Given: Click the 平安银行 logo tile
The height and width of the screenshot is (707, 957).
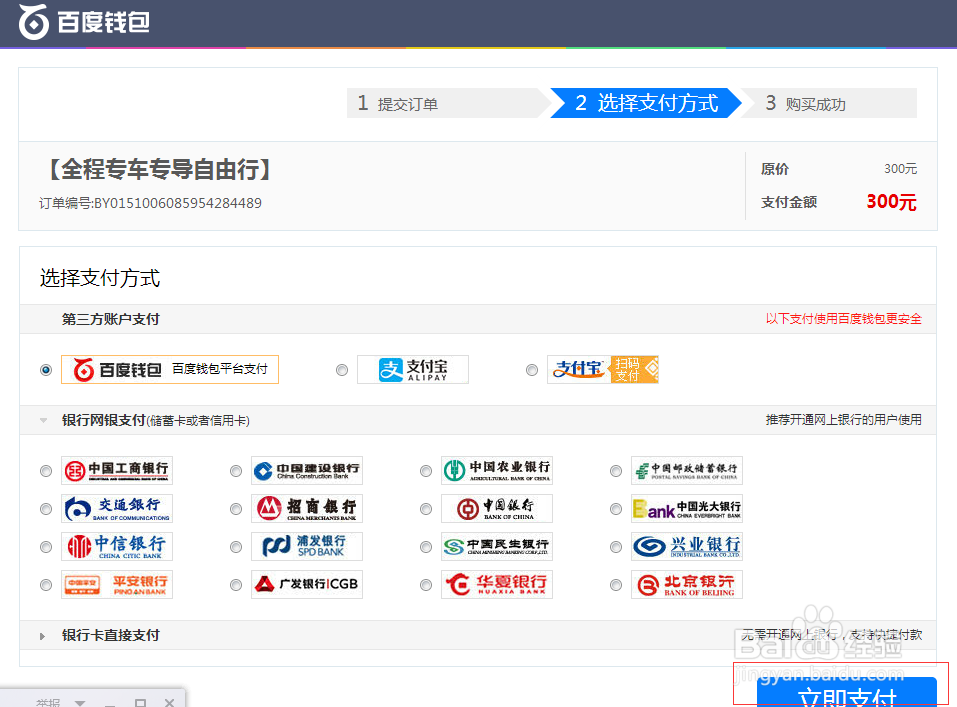Looking at the screenshot, I should click(x=117, y=584).
